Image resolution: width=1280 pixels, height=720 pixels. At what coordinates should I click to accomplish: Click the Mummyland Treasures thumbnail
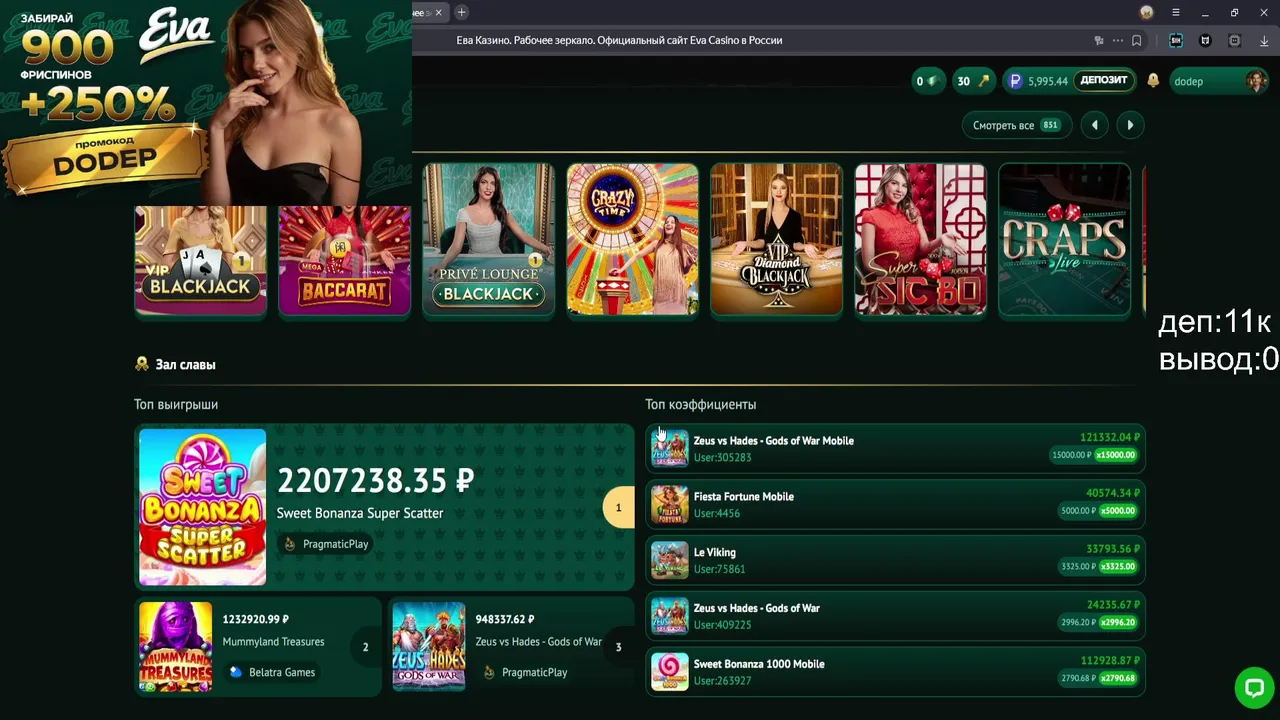176,647
